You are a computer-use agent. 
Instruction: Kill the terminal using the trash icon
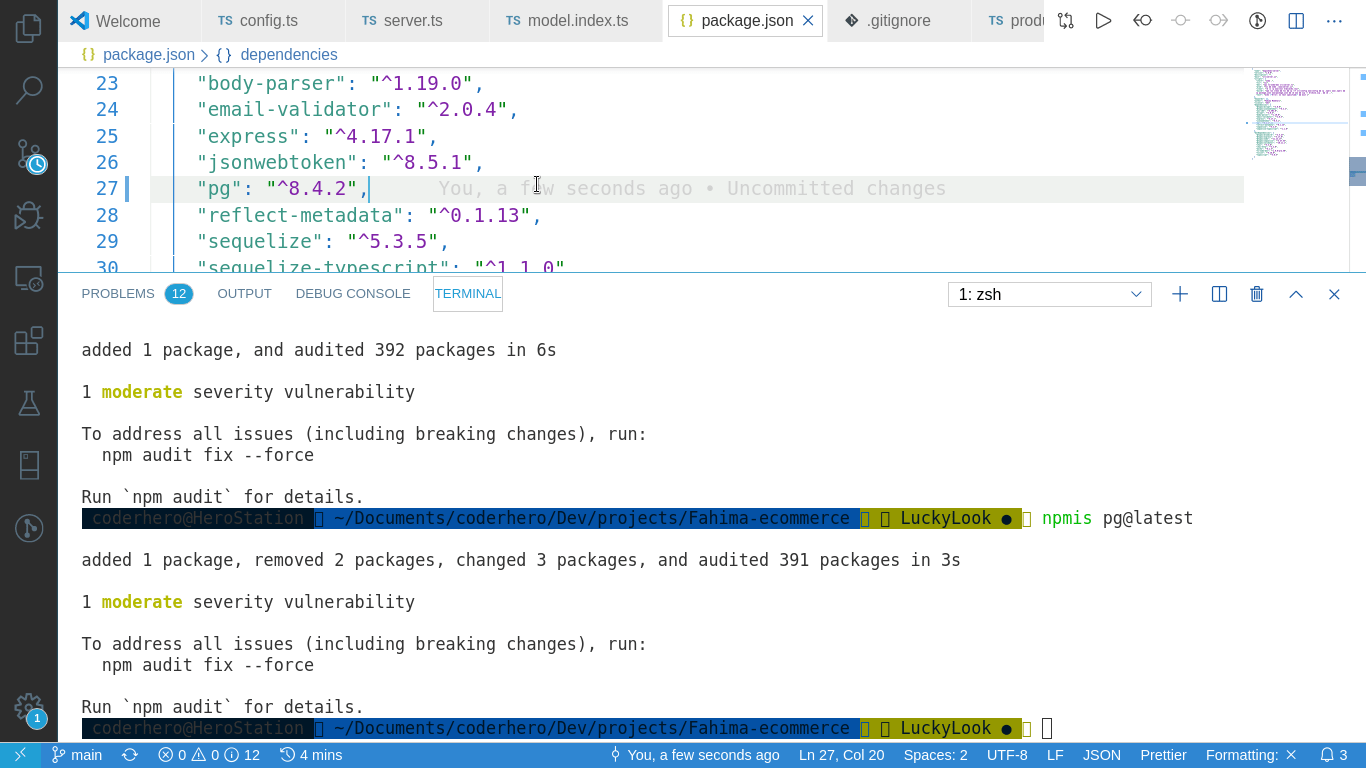coord(1257,294)
